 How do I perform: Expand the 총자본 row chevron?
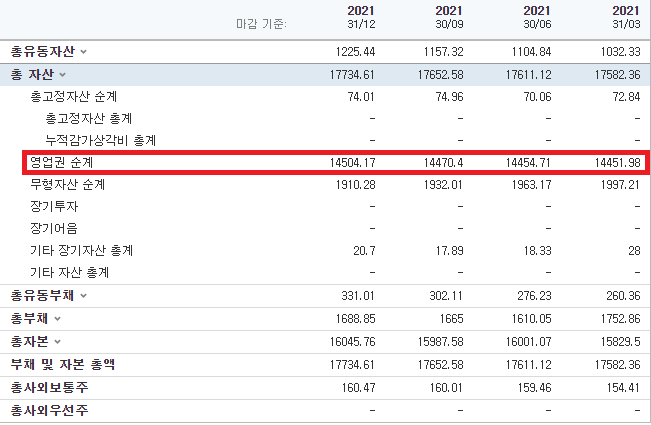click(x=57, y=342)
